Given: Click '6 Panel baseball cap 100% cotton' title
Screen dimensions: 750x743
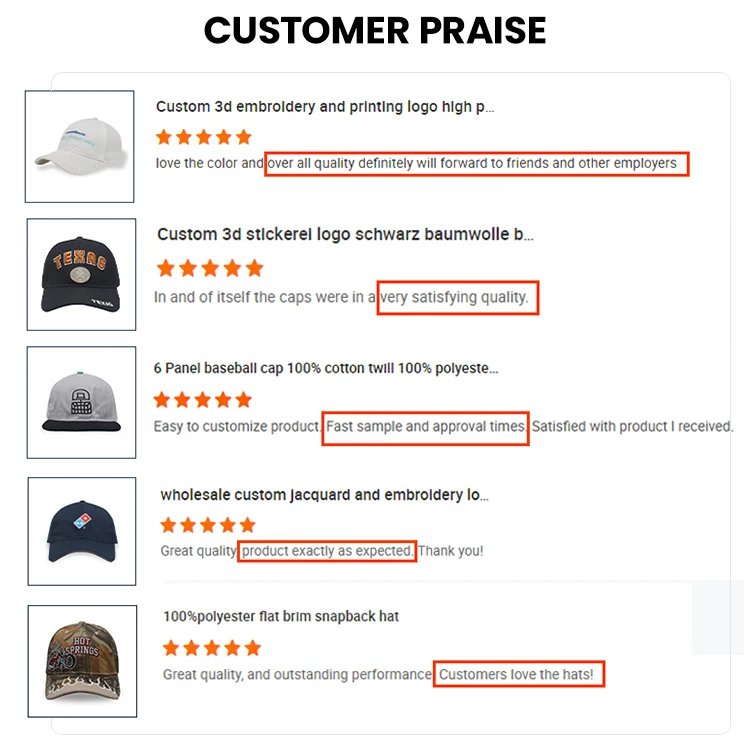Looking at the screenshot, I should [x=326, y=368].
